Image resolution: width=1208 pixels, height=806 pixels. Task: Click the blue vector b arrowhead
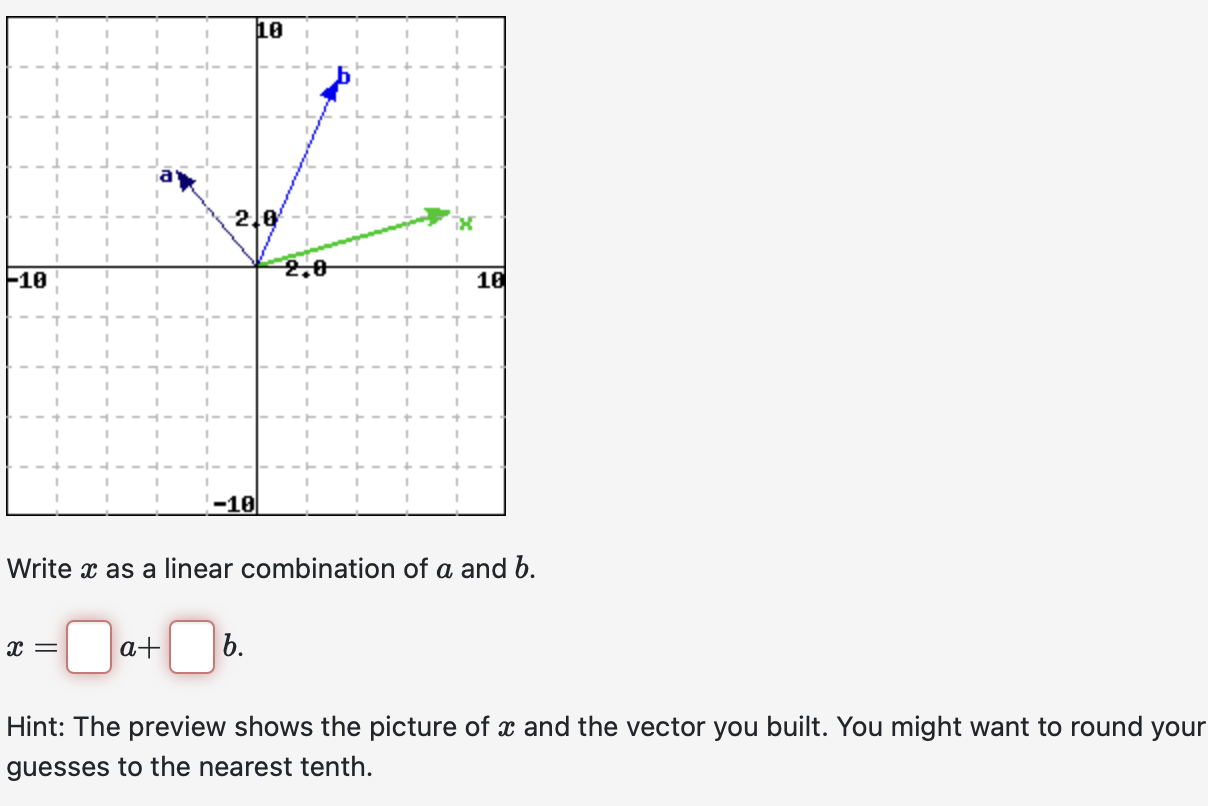point(333,87)
